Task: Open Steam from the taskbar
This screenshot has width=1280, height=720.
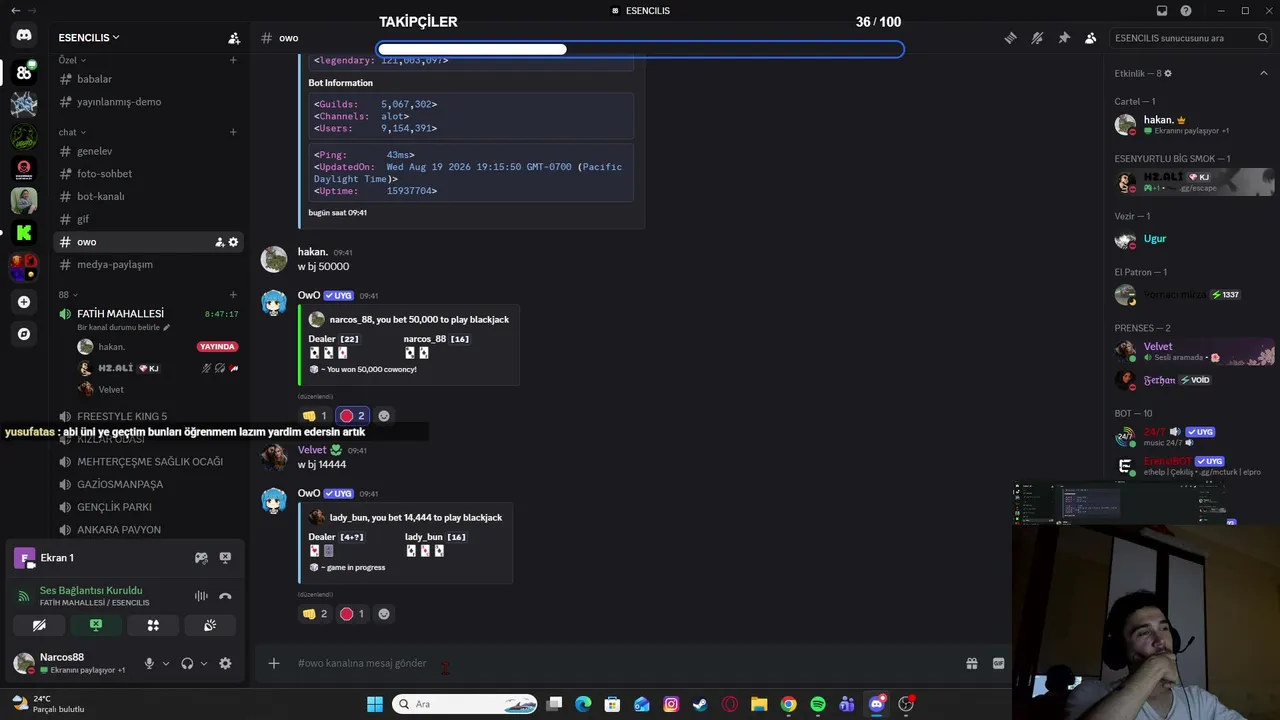Action: pyautogui.click(x=700, y=704)
